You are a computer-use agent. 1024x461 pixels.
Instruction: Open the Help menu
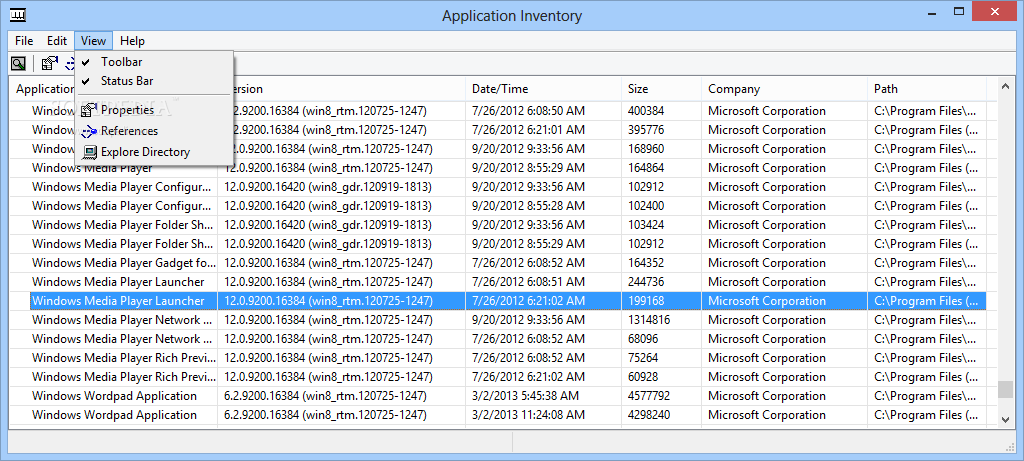point(132,40)
